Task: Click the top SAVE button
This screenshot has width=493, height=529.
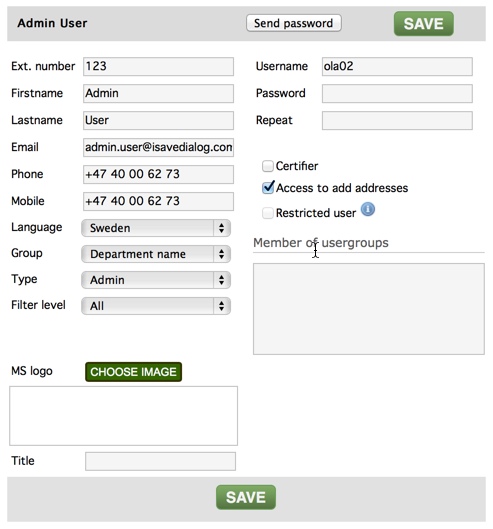Action: tap(423, 24)
